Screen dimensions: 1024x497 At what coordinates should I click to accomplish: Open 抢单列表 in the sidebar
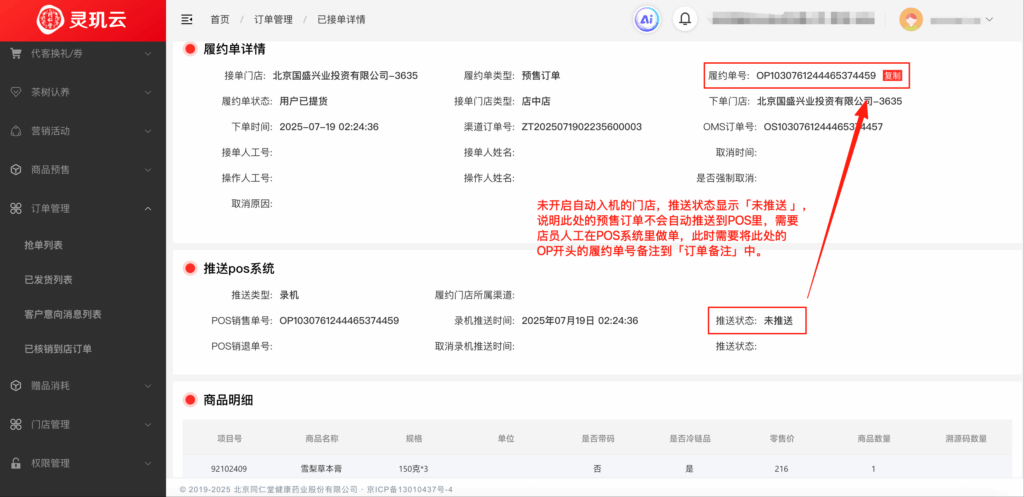(43, 245)
